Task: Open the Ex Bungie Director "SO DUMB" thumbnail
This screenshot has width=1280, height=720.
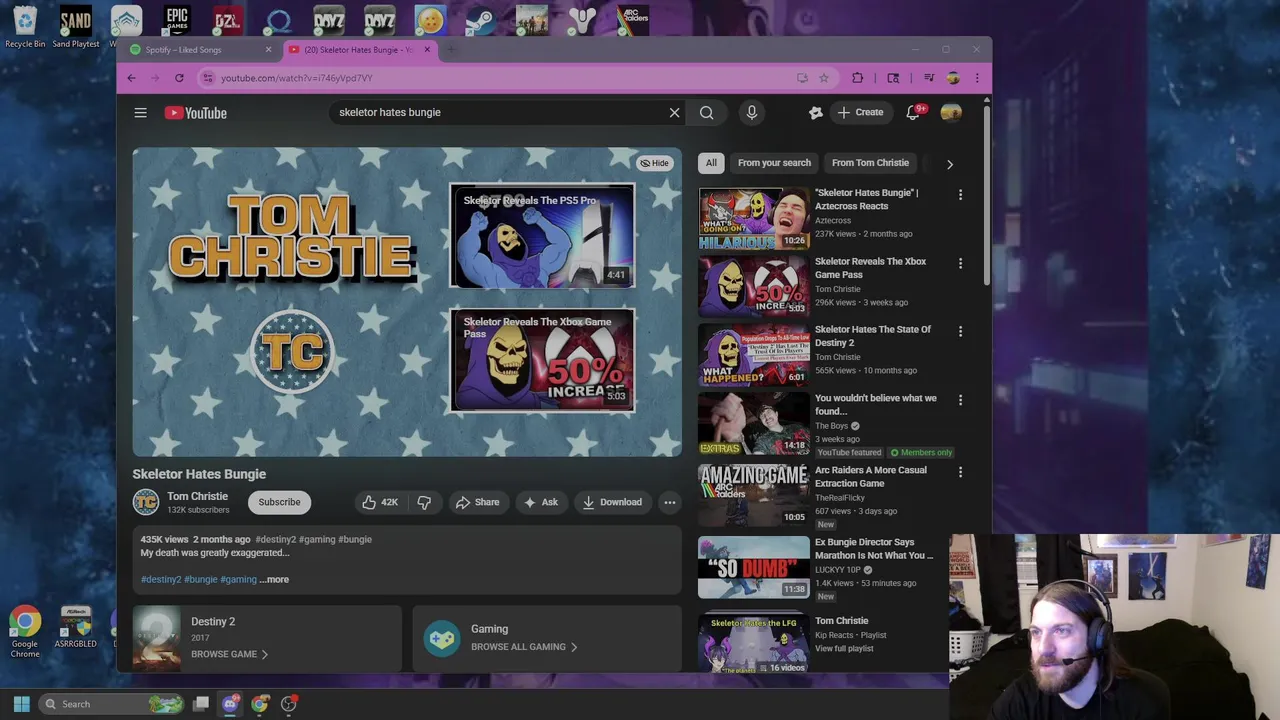Action: 754,567
